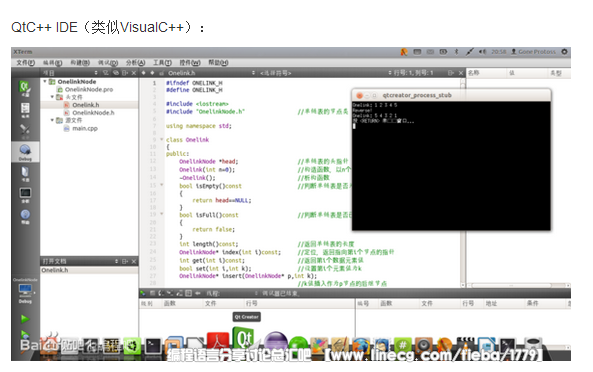The image size is (593, 372).
Task: Focus the qtcreator_process_stub title bar
Action: point(451,95)
